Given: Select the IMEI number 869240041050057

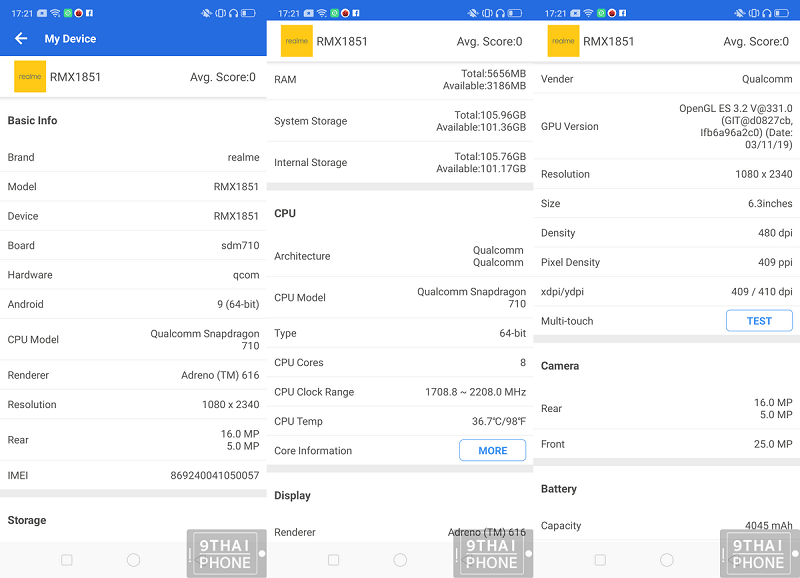Looking at the screenshot, I should (215, 475).
